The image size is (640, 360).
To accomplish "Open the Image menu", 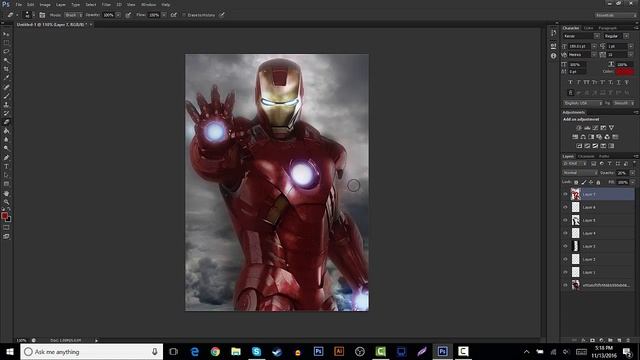I will coord(45,4).
